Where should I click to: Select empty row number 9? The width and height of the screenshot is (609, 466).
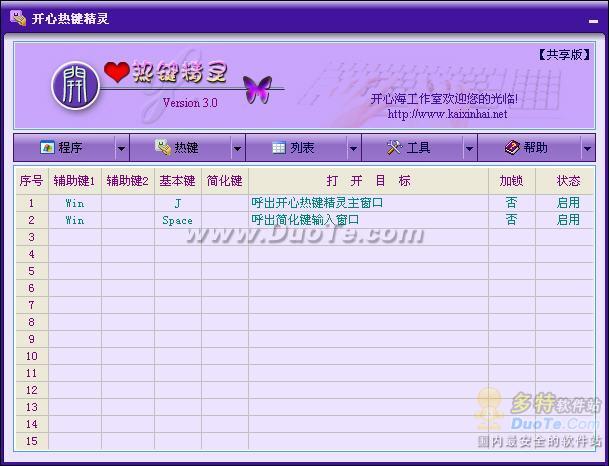[31, 339]
